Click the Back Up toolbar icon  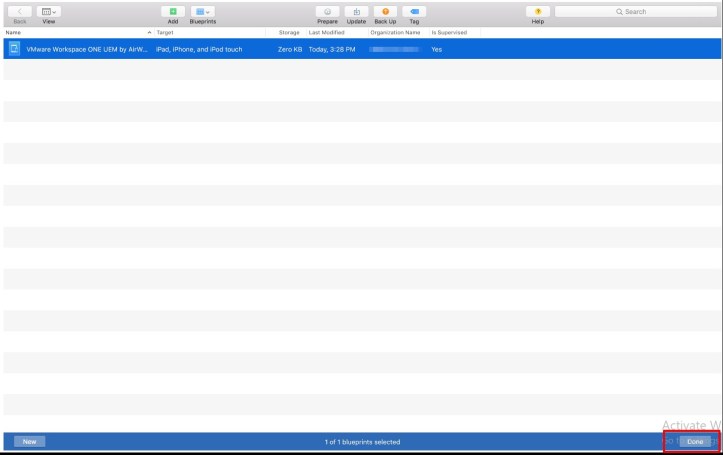[385, 11]
